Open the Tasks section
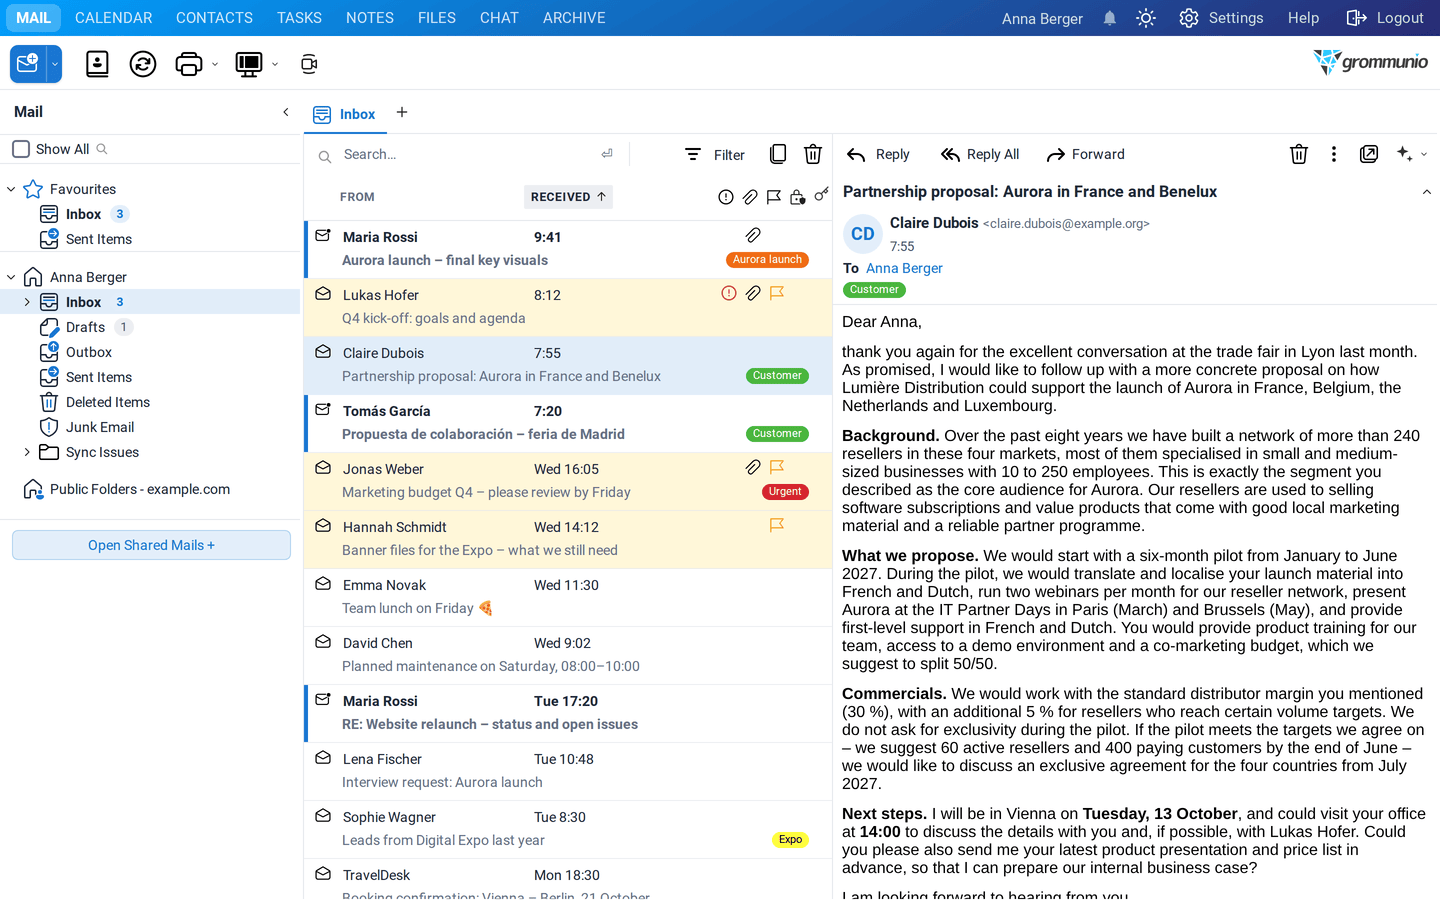Viewport: 1440px width, 900px height. click(x=299, y=18)
